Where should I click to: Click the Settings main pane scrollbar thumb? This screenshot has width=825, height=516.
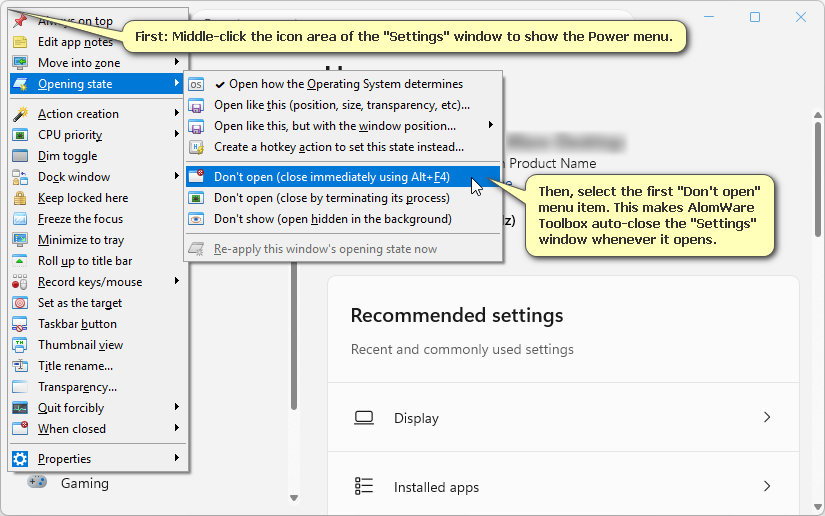click(x=817, y=179)
